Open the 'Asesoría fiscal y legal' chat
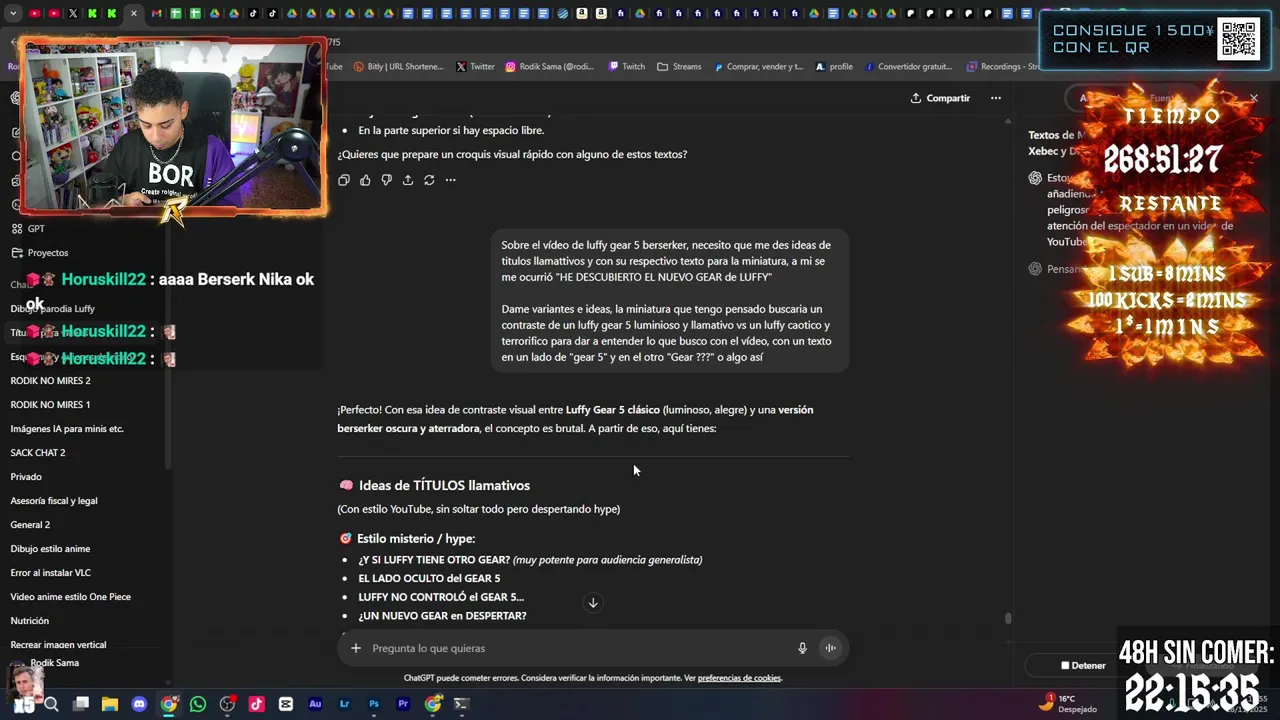The image size is (1280, 720). coord(54,501)
